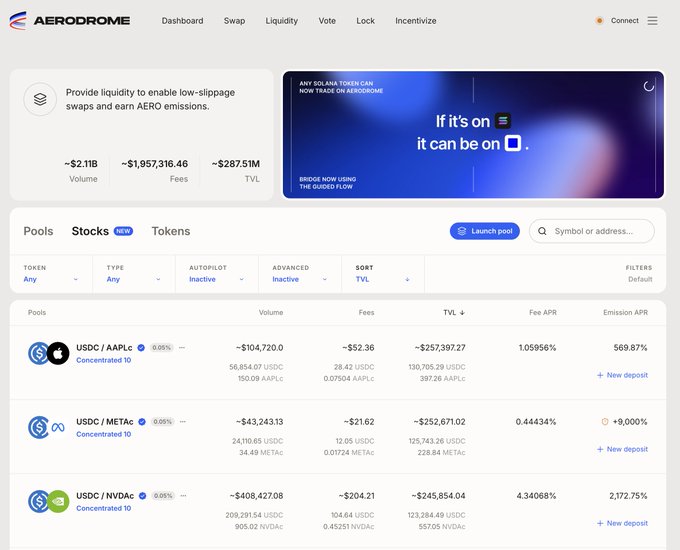The height and width of the screenshot is (550, 680).
Task: Click the Symbol or address search field
Action: point(592,231)
